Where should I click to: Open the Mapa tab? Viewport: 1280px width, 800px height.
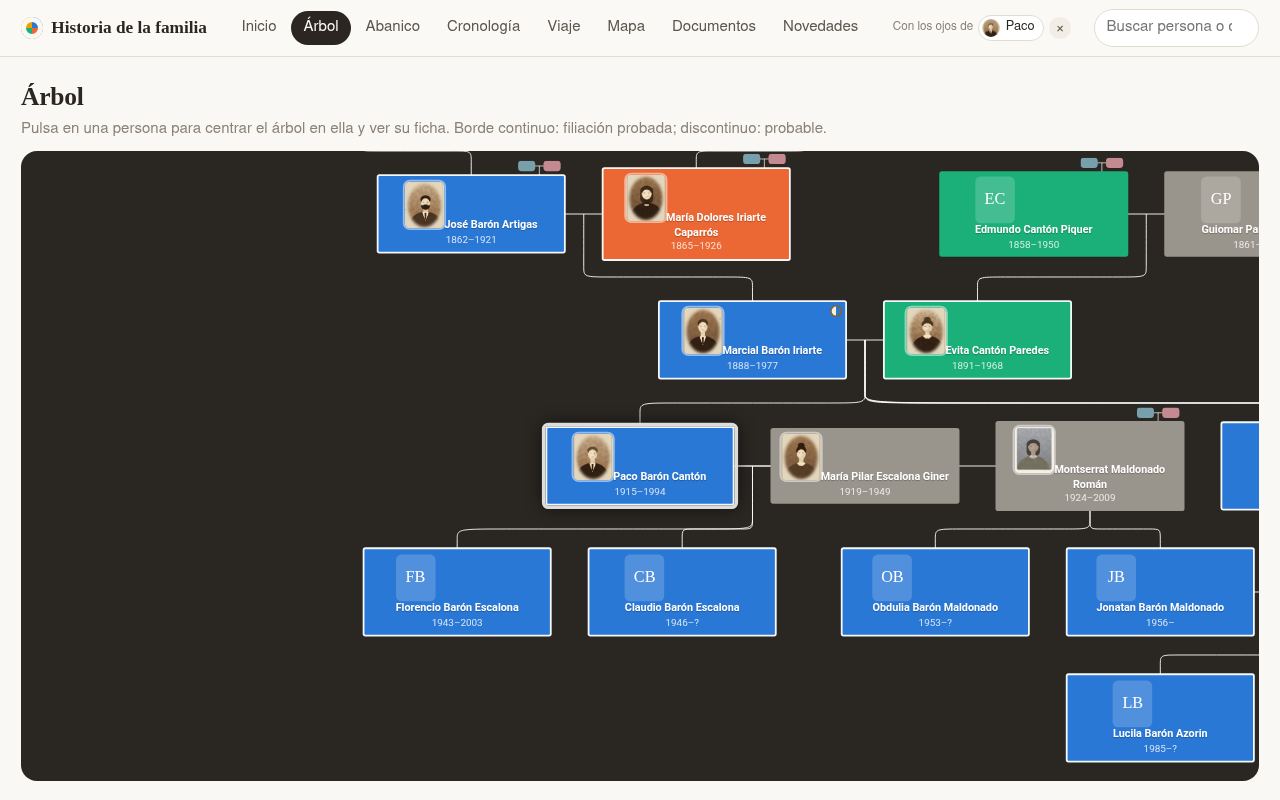(626, 27)
